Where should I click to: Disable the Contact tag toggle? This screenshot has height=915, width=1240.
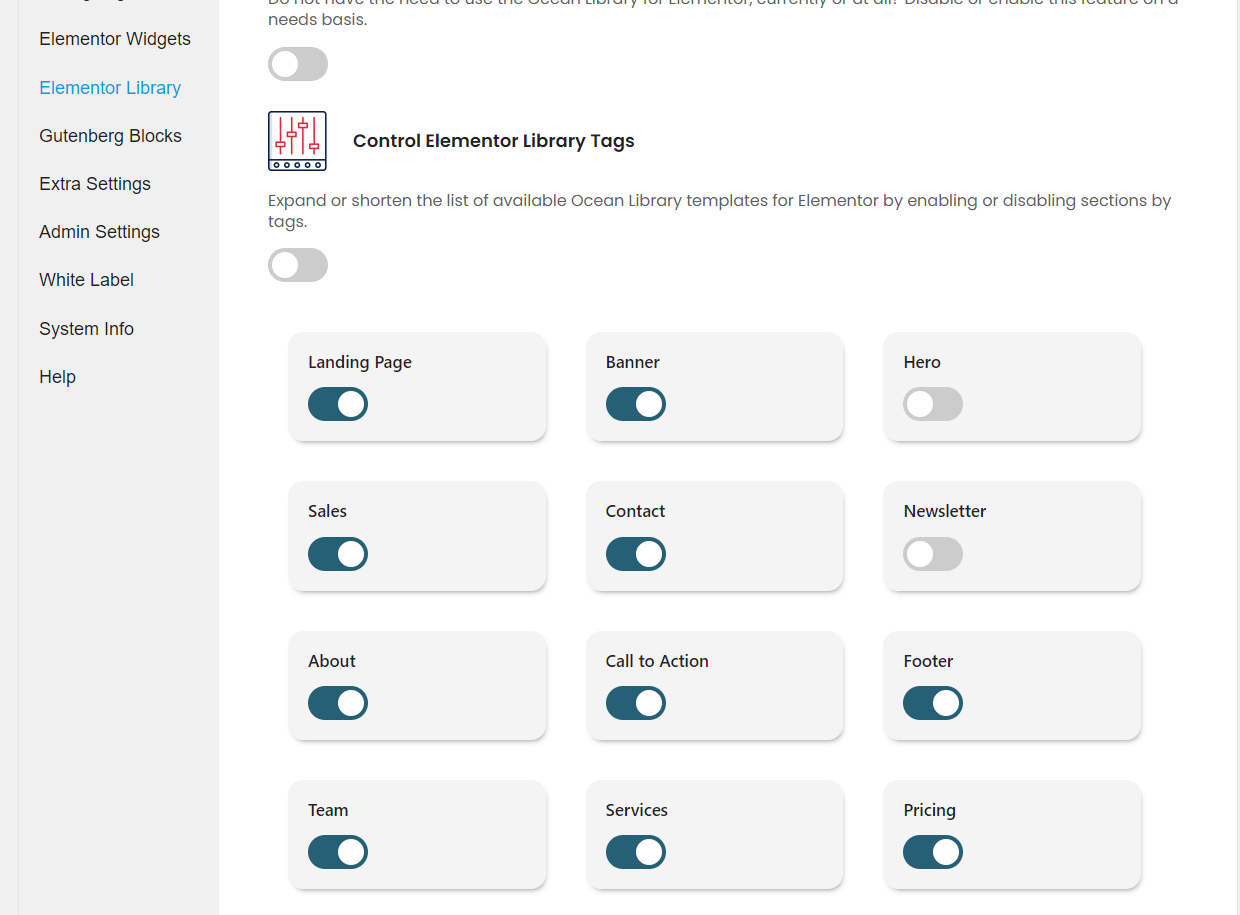[636, 554]
